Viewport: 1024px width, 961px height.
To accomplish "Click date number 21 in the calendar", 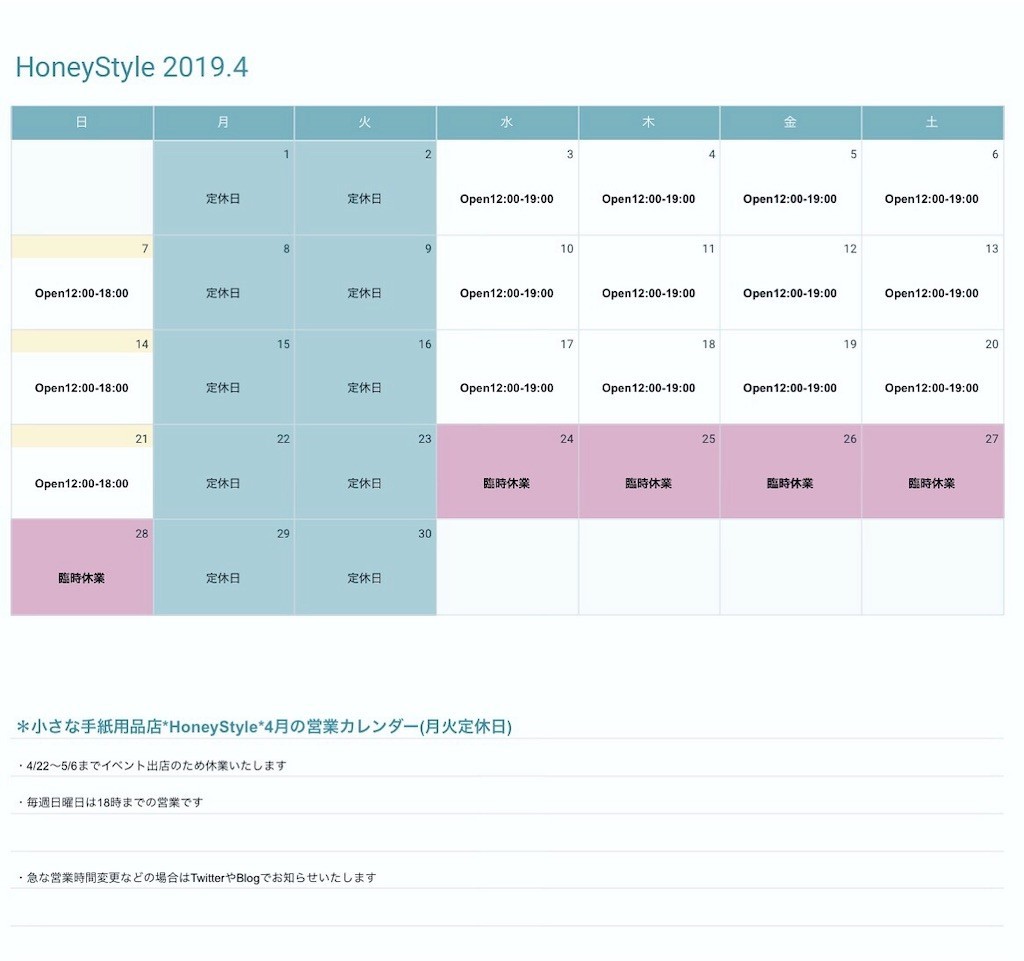I will [142, 439].
